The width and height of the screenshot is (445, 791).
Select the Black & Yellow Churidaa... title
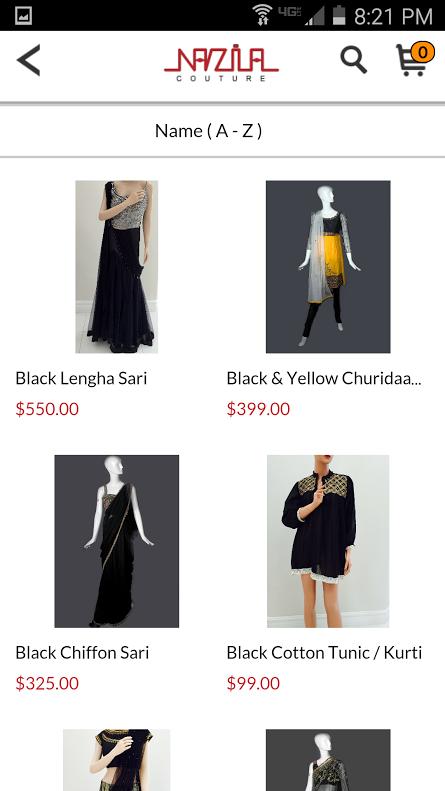324,378
